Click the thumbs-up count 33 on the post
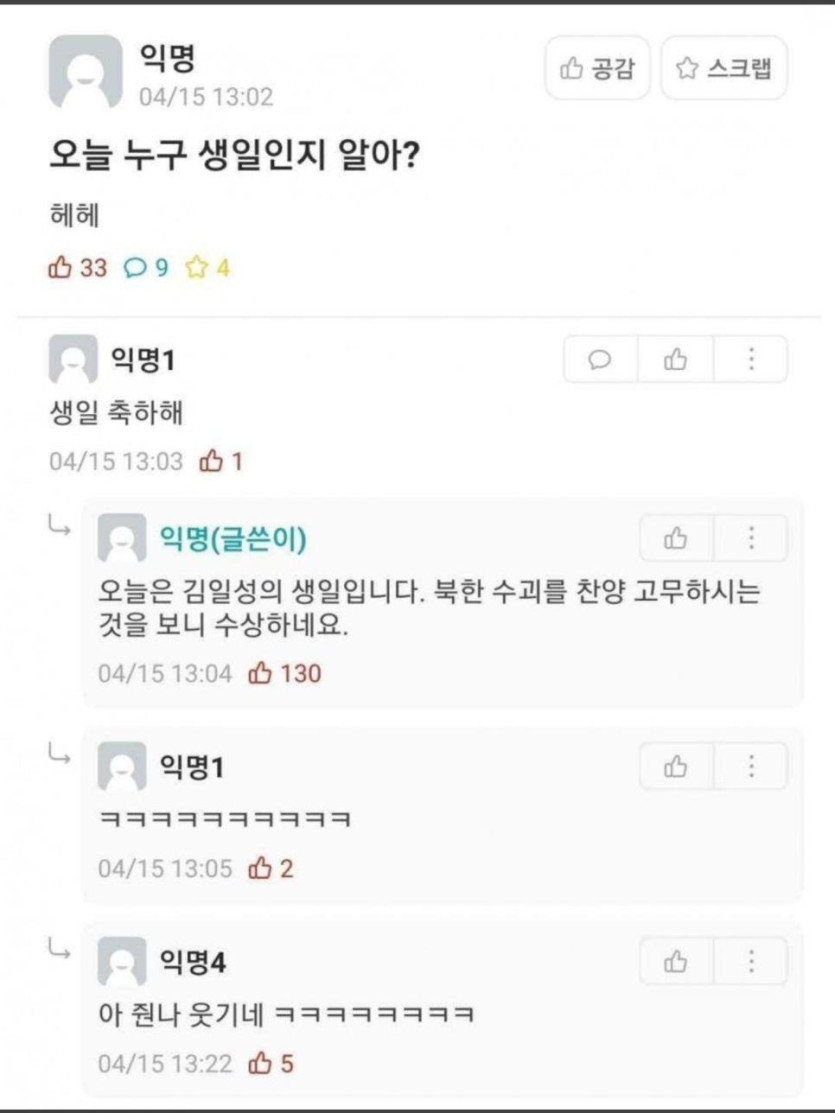The width and height of the screenshot is (835, 1113). click(78, 268)
